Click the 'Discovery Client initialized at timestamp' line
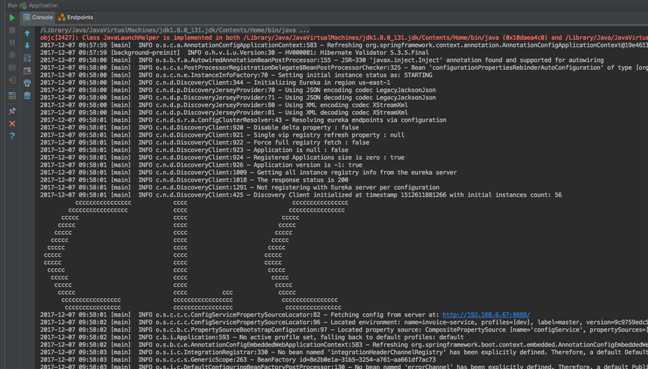The width and height of the screenshot is (648, 369). coord(301,195)
